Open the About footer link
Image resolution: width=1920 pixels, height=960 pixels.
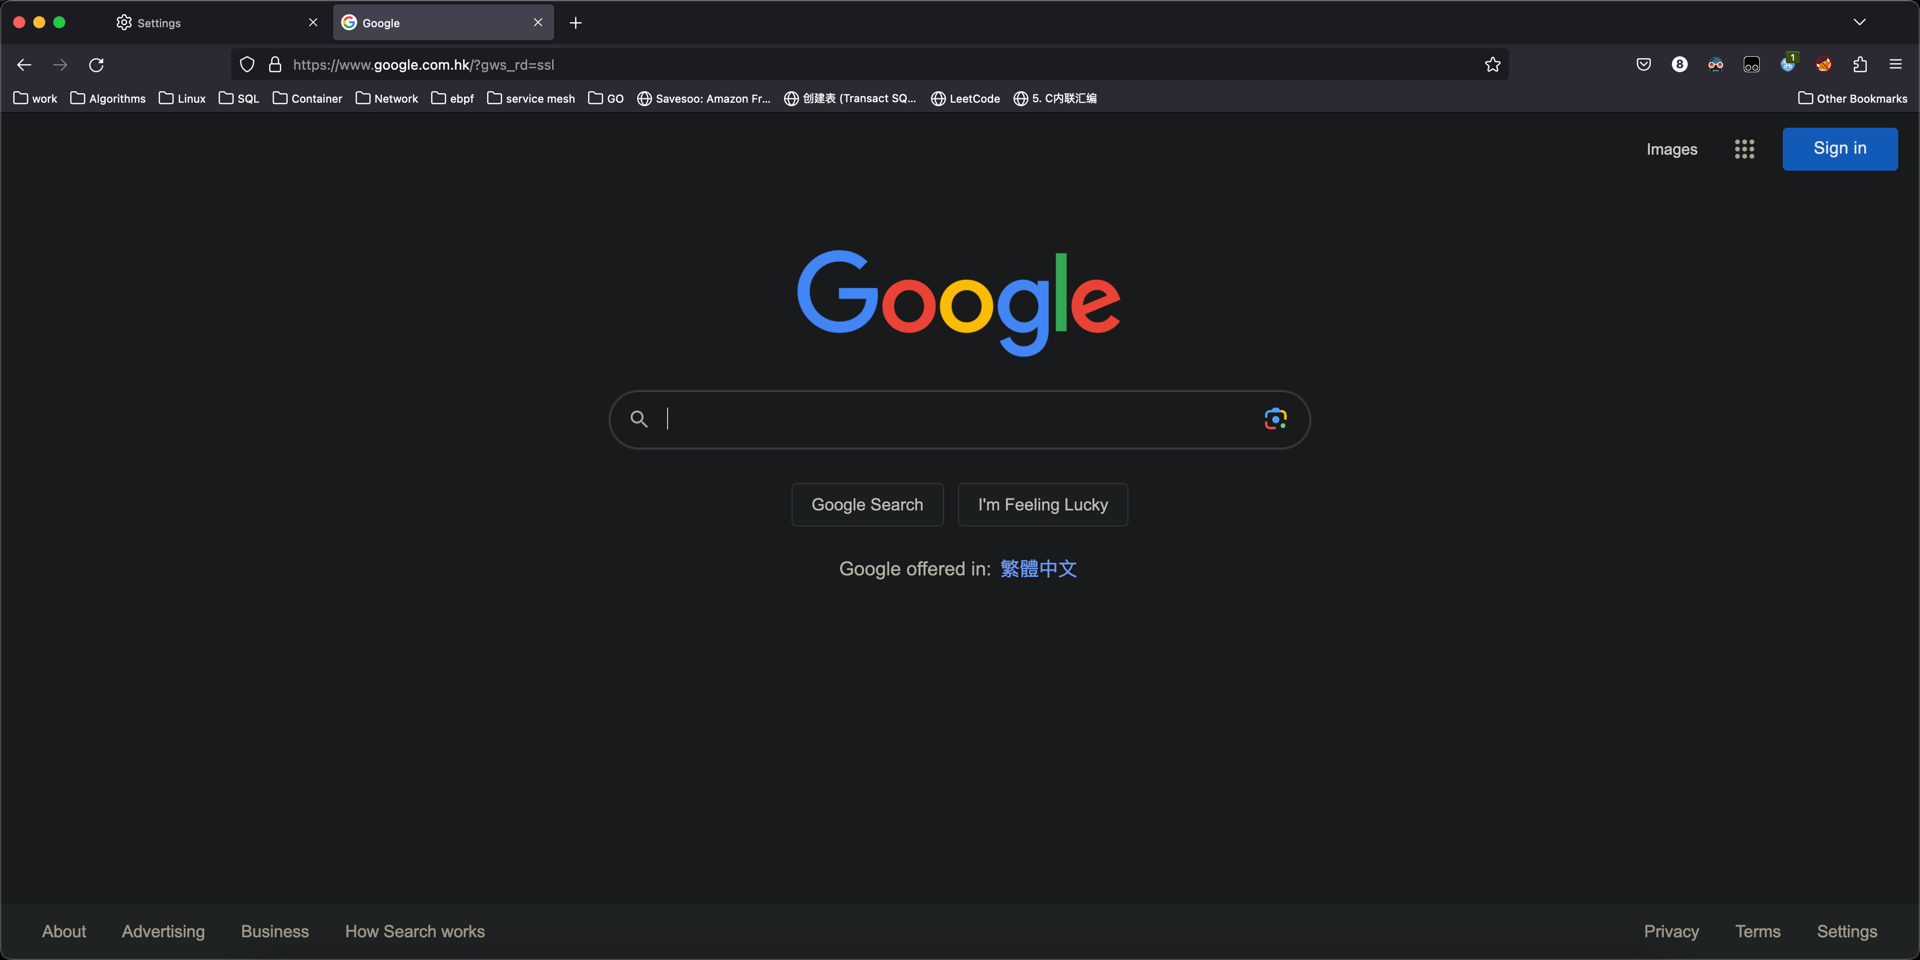click(x=64, y=932)
